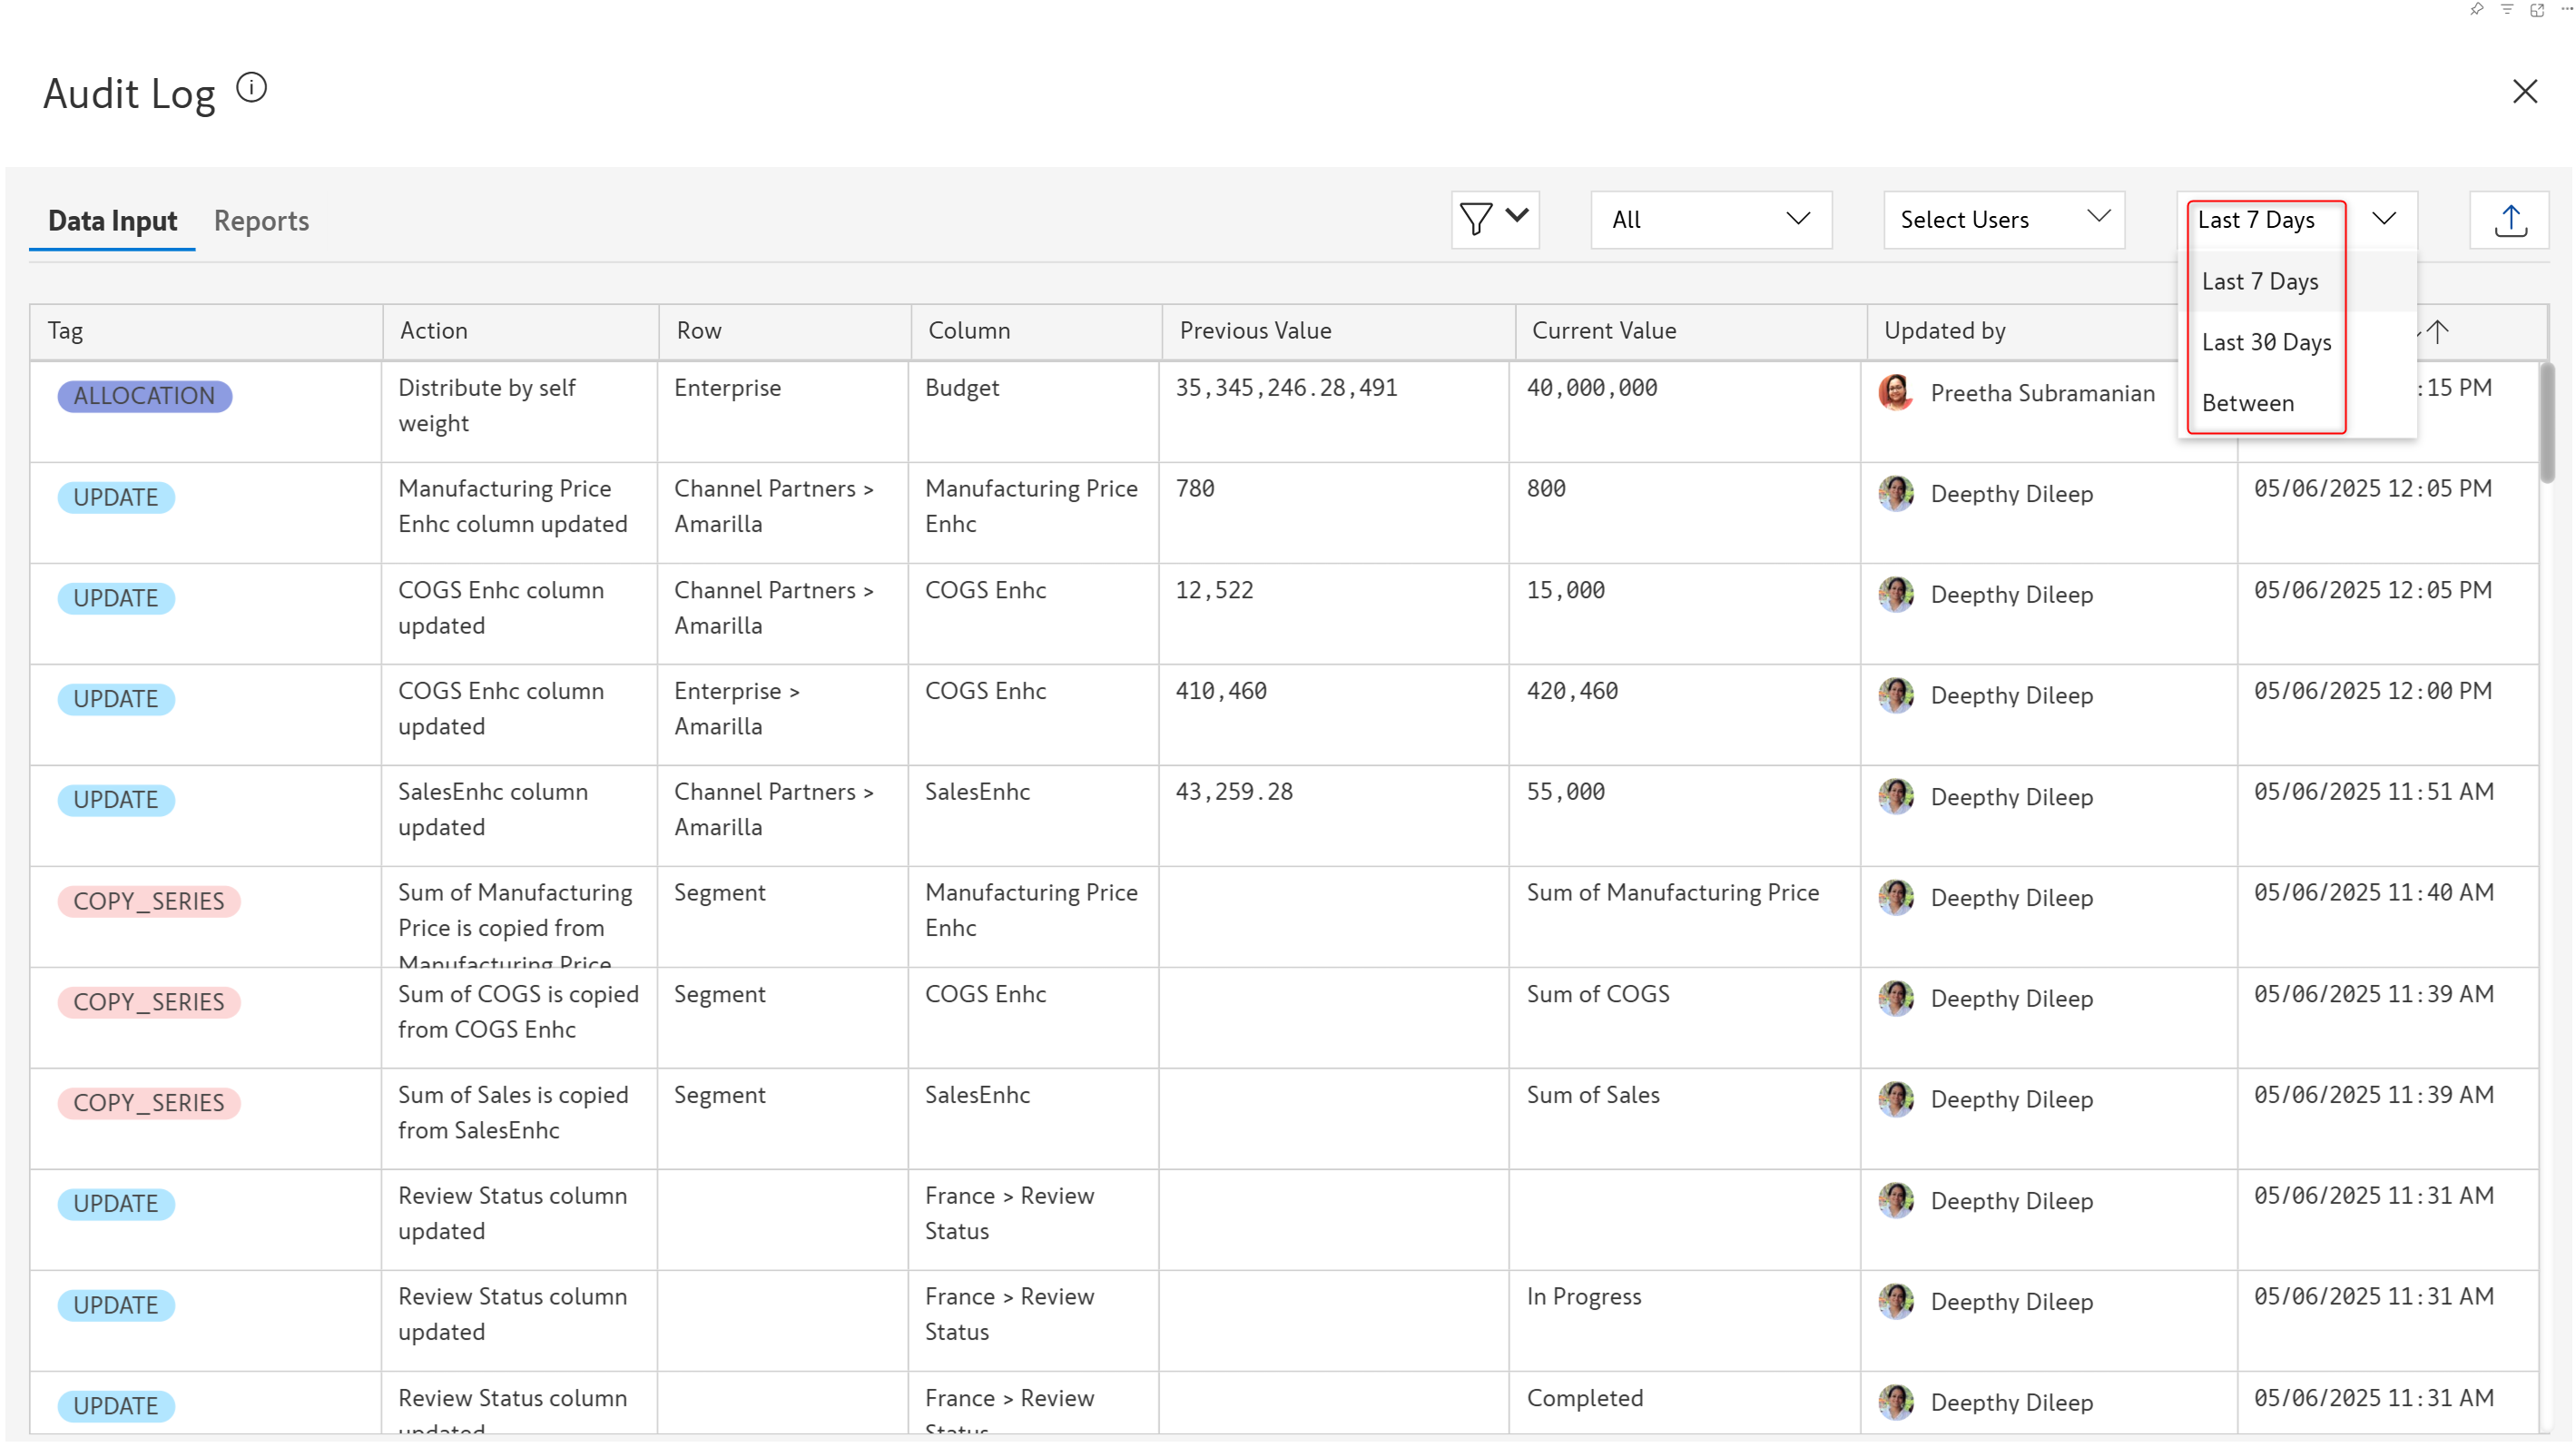The height and width of the screenshot is (1447, 2576).
Task: Expand the Select Users dropdown
Action: pos(2003,220)
